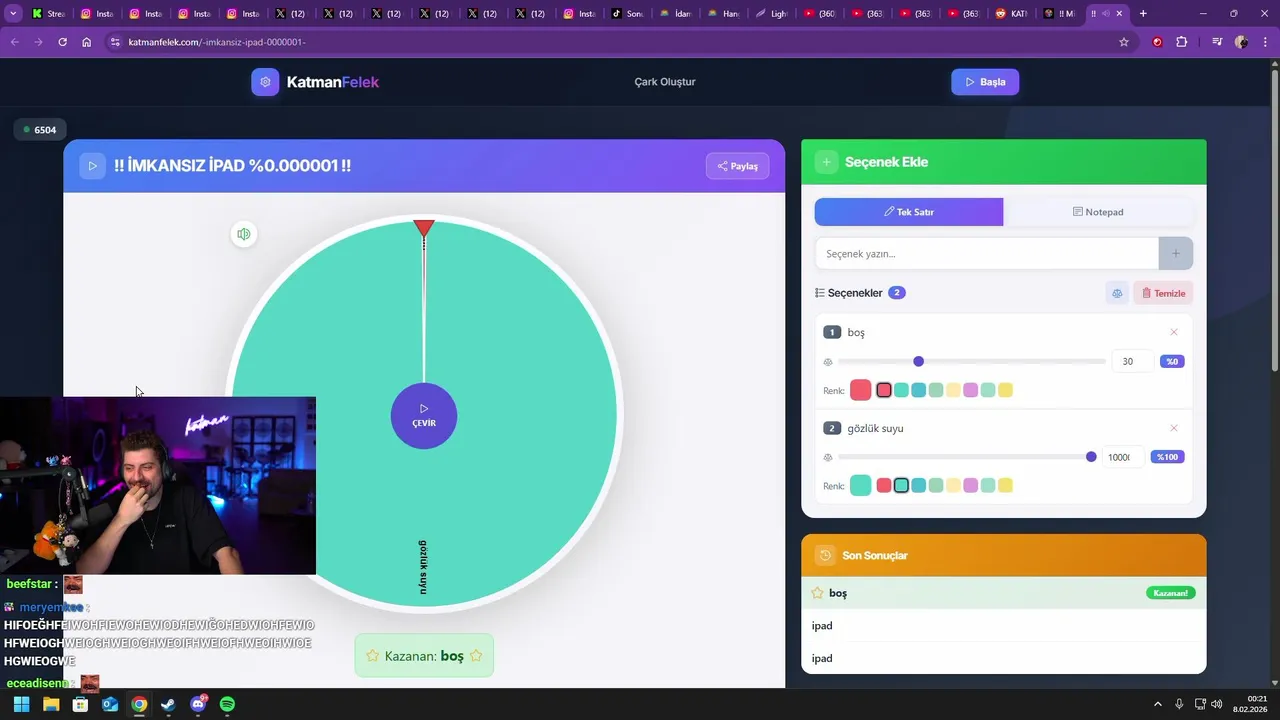Image resolution: width=1280 pixels, height=720 pixels.
Task: Click the Paylaş share button
Action: point(738,166)
